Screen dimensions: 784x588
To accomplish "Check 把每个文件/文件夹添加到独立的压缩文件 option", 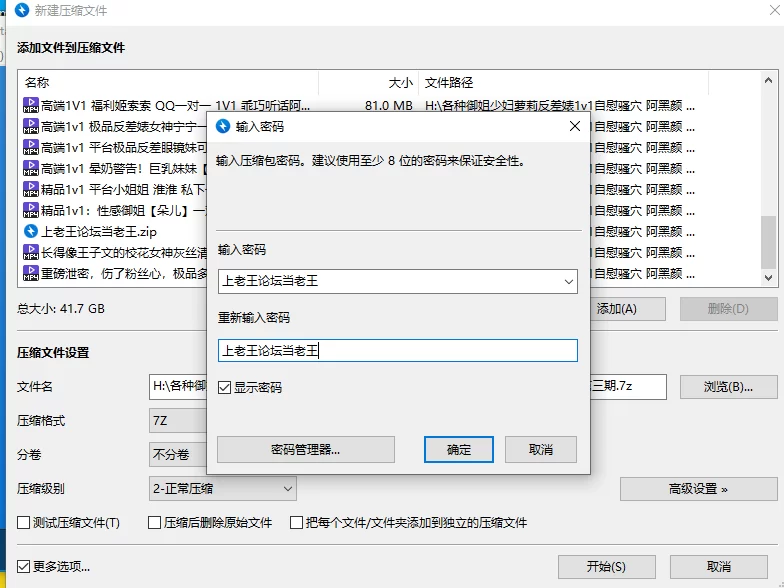I will [296, 522].
